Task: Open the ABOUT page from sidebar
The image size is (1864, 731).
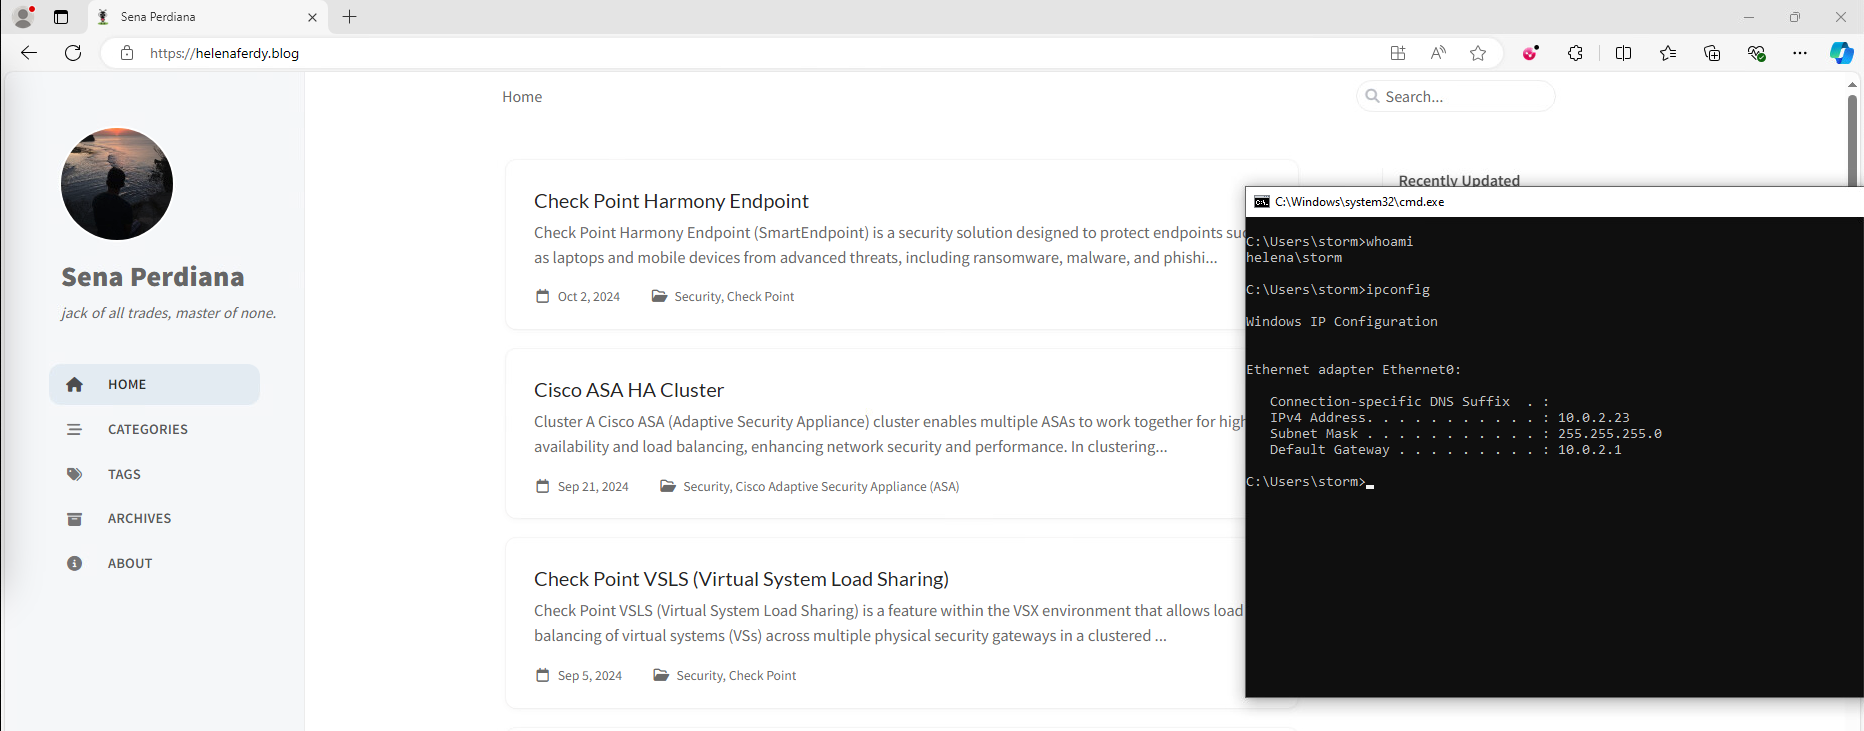Action: pyautogui.click(x=130, y=563)
